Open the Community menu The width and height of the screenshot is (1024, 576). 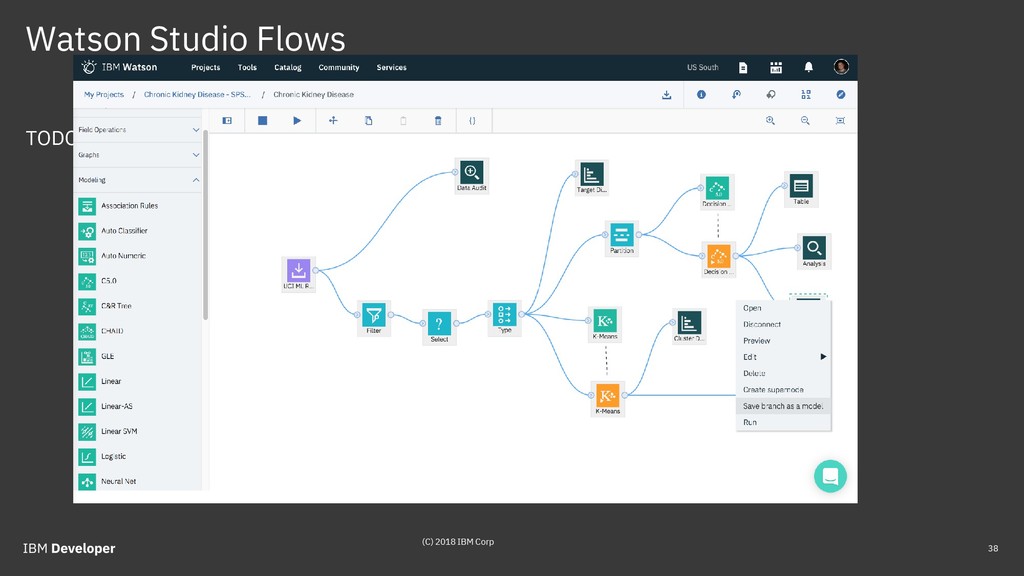click(x=338, y=67)
